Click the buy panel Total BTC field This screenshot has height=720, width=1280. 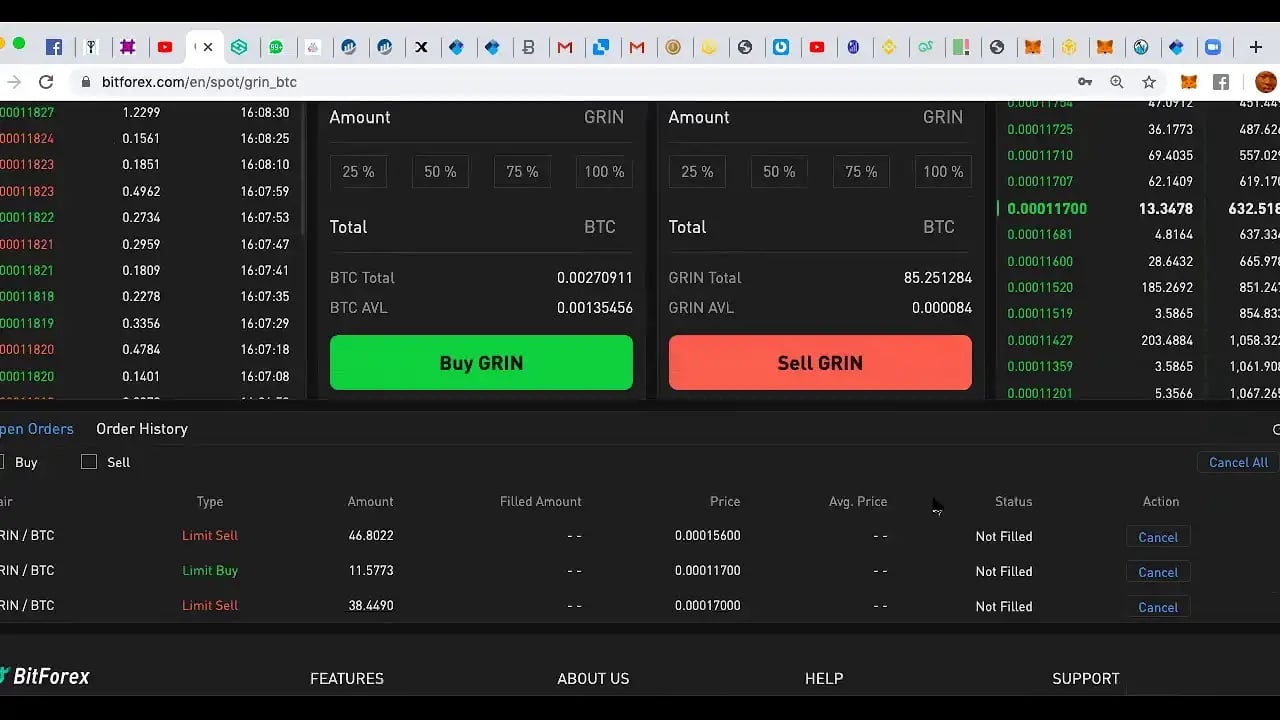point(481,228)
